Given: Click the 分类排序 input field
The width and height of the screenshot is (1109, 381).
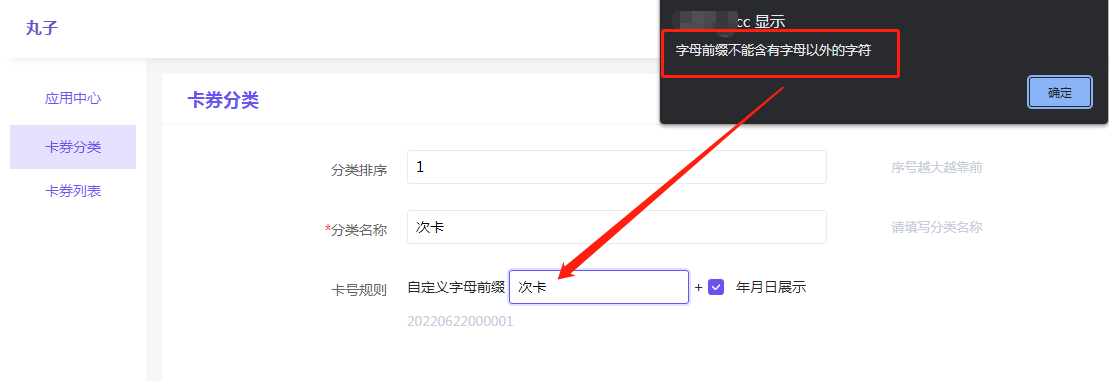Looking at the screenshot, I should click(617, 167).
